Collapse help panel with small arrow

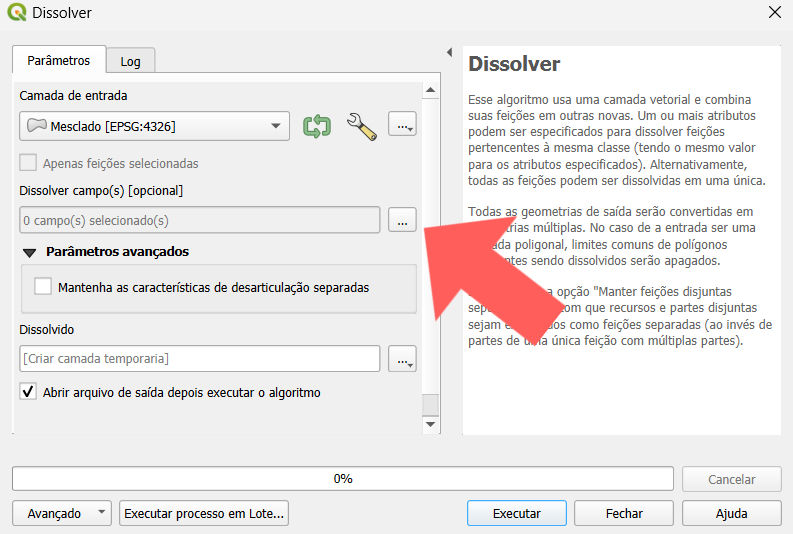[450, 52]
